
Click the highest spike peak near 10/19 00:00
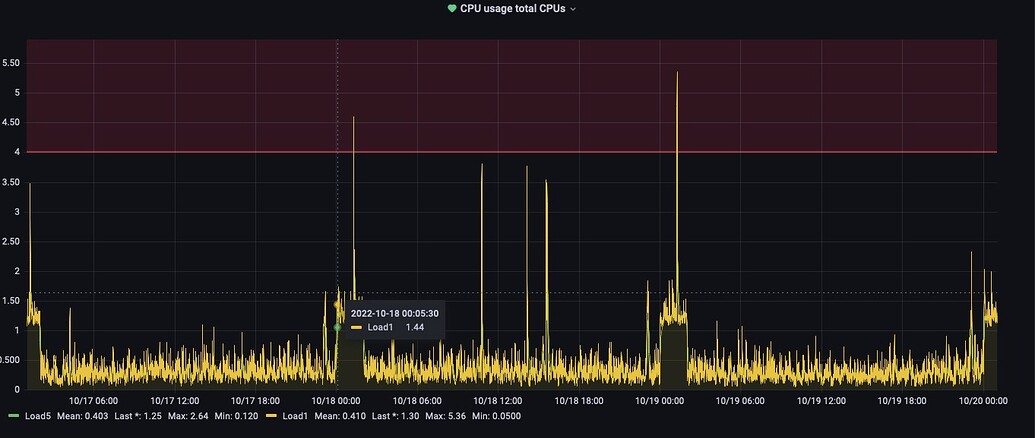[677, 73]
